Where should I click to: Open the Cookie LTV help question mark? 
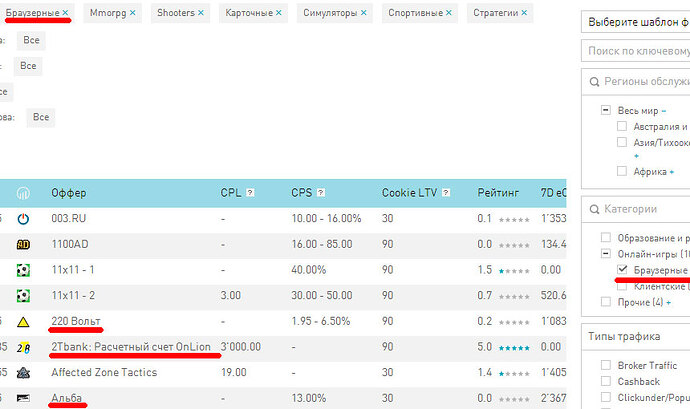click(446, 192)
